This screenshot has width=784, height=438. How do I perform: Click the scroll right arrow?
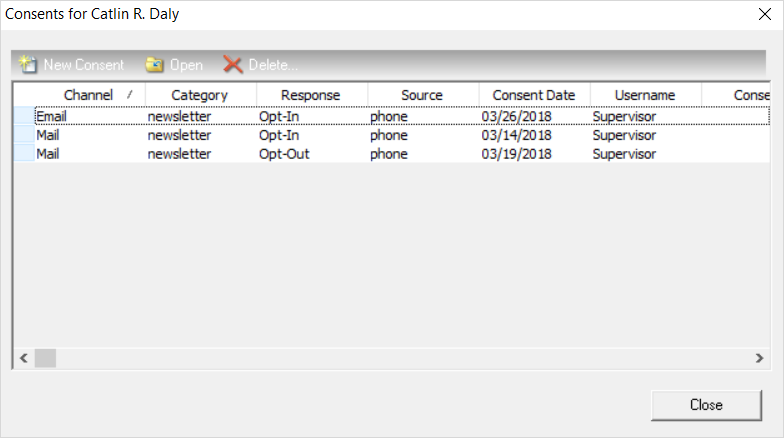tap(760, 358)
